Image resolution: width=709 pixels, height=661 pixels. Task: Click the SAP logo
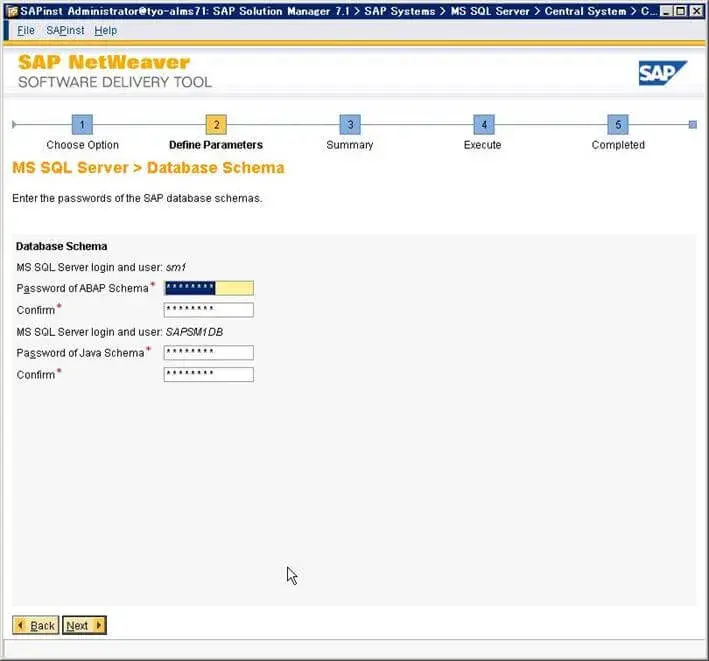click(x=662, y=73)
